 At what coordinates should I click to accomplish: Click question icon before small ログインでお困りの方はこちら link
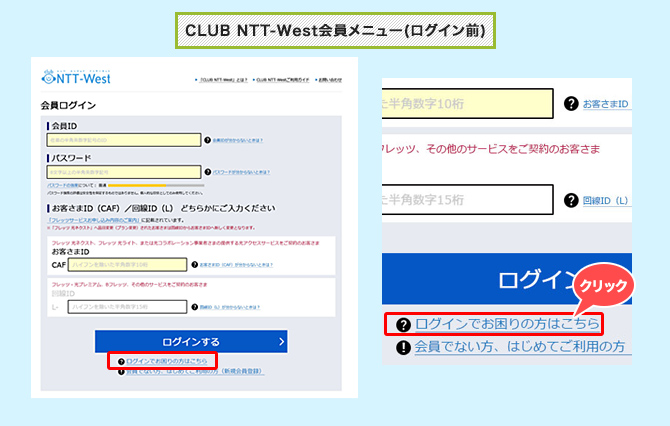[x=121, y=361]
